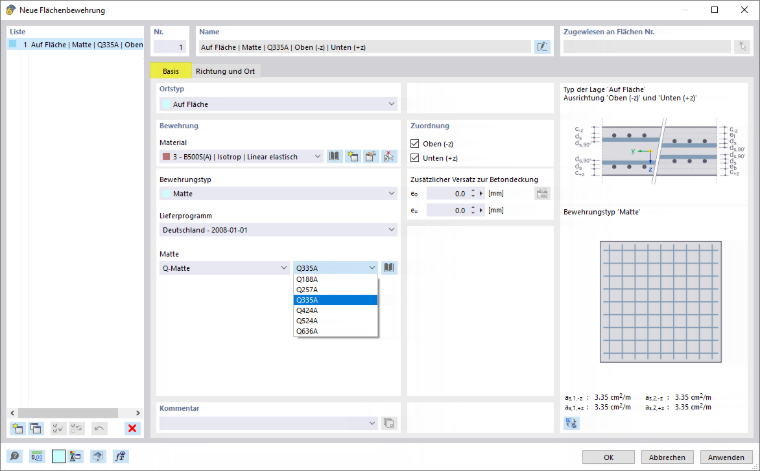
Task: Click the eo stepper spinner
Action: point(473,193)
